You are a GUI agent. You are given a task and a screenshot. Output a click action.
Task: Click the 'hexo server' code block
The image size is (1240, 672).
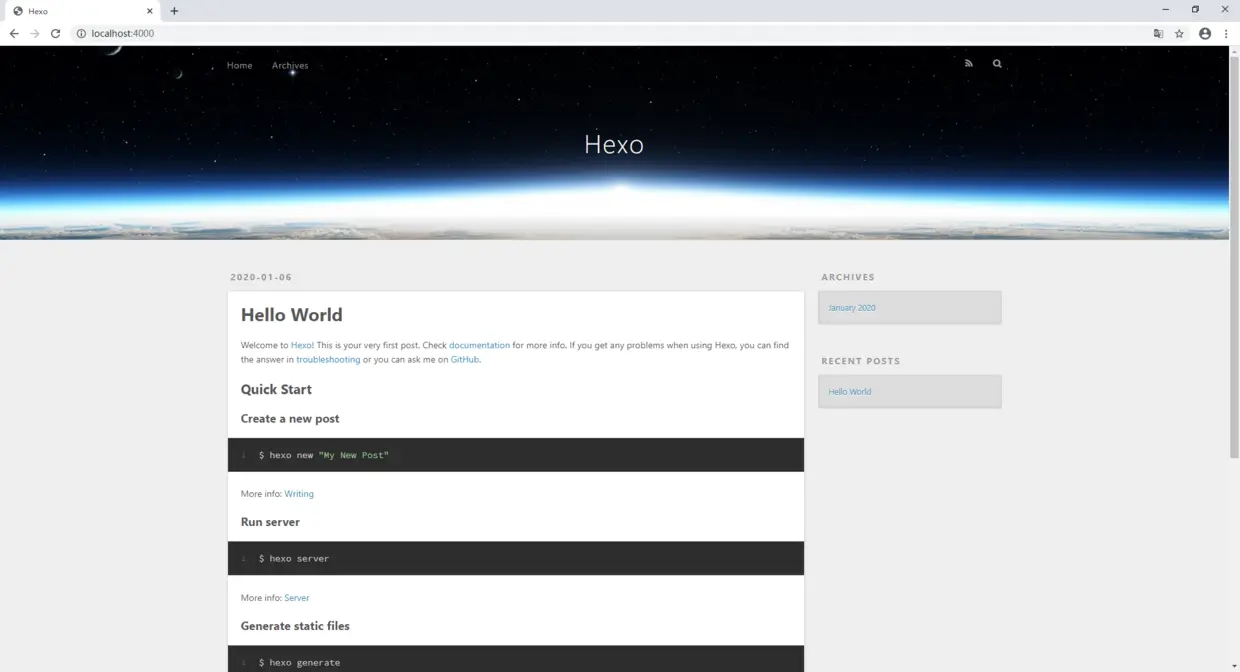pos(516,558)
